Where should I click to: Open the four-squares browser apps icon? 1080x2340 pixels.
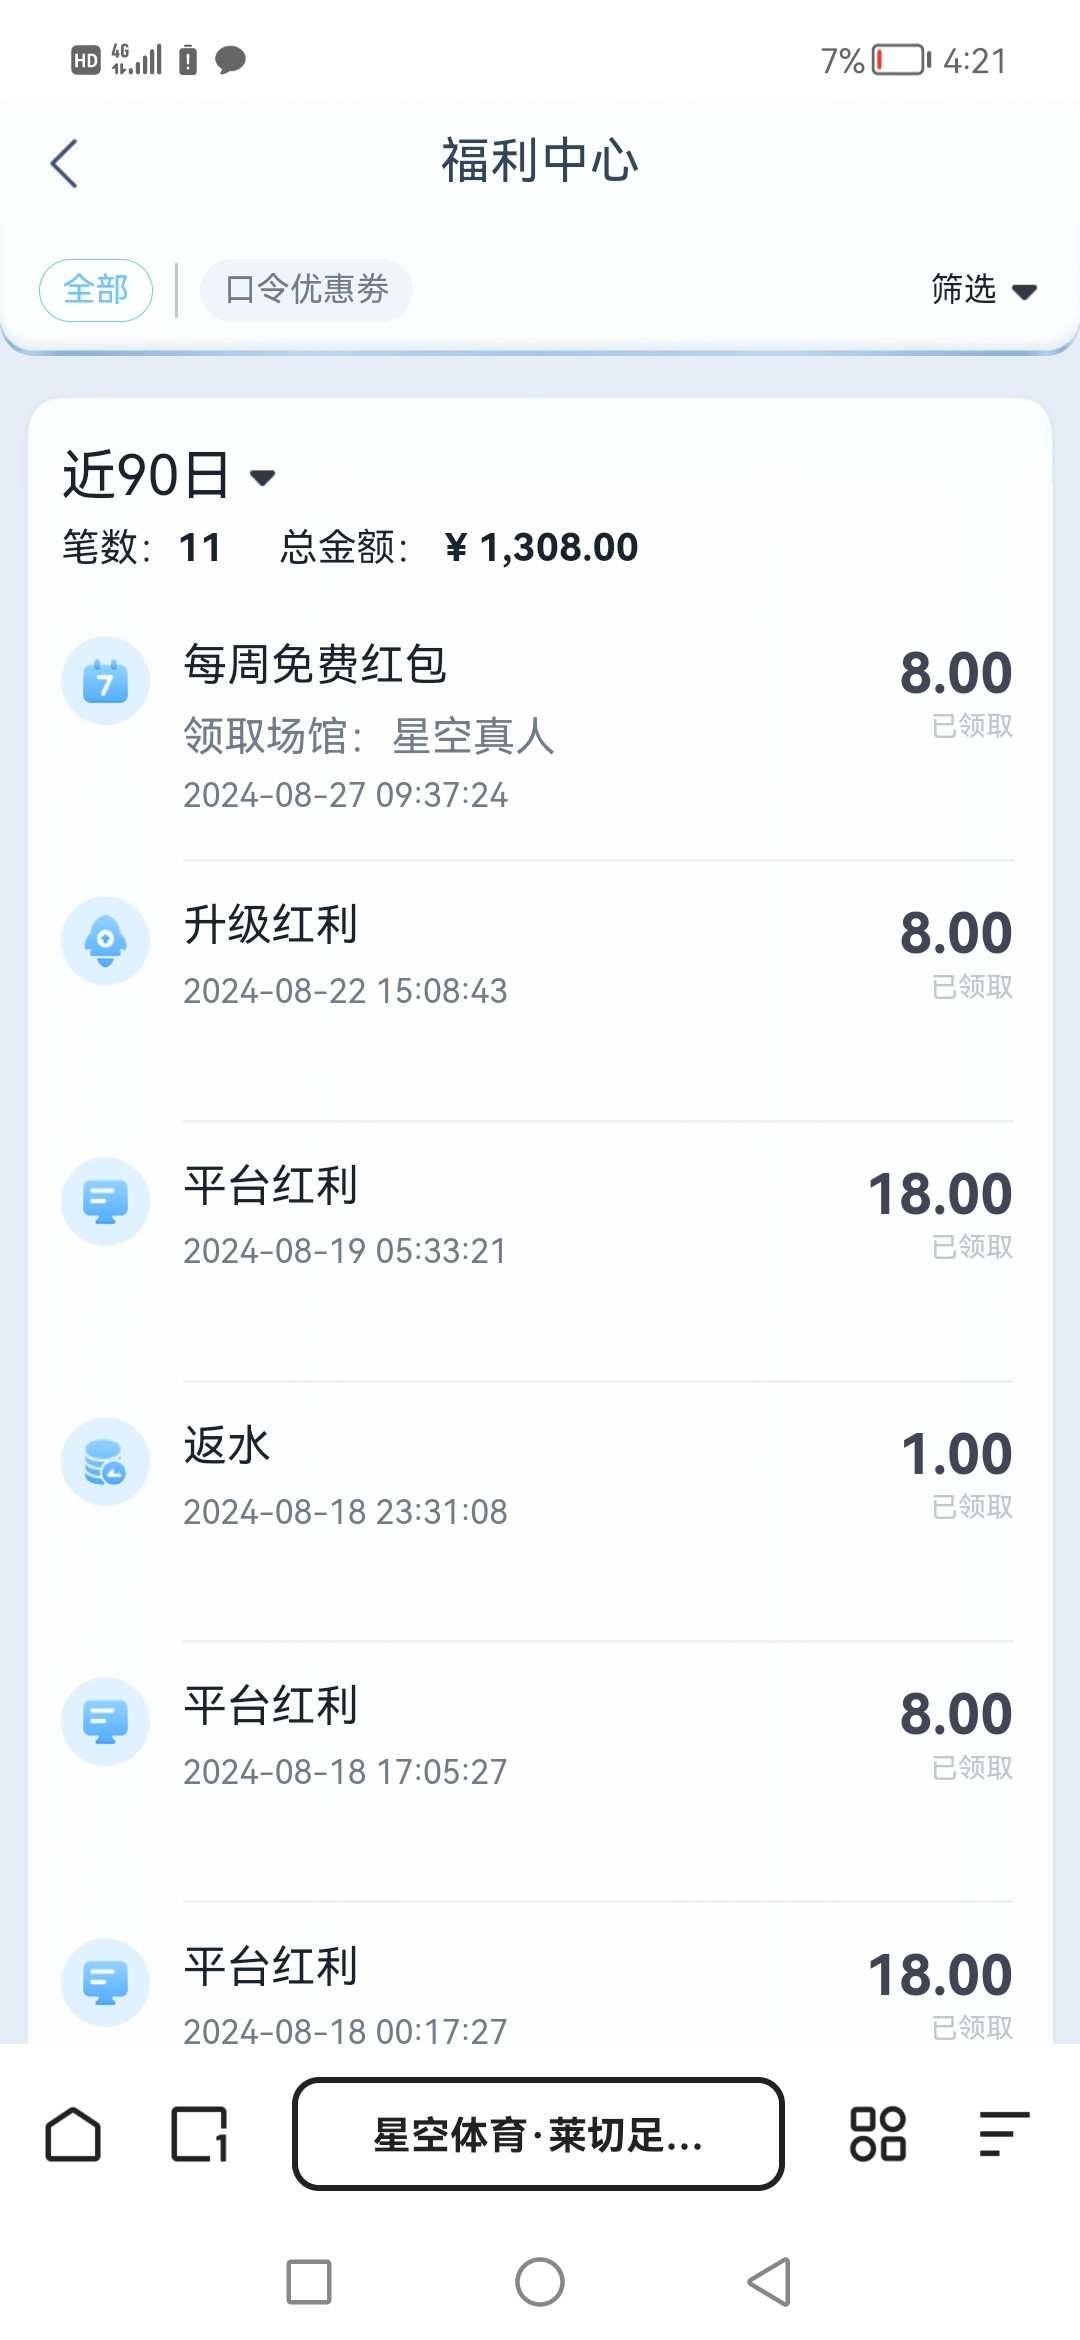tap(877, 2134)
